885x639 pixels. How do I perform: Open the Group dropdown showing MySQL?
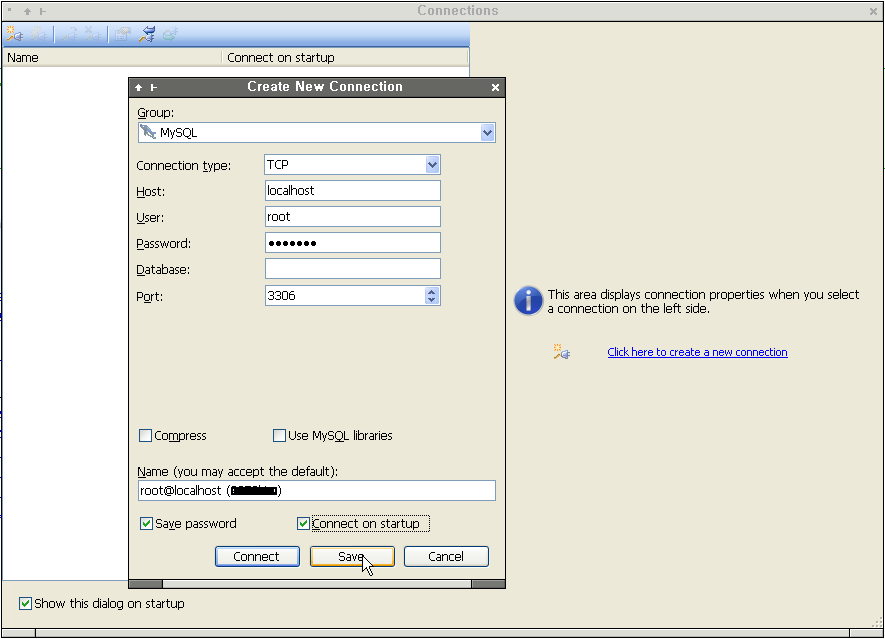487,133
